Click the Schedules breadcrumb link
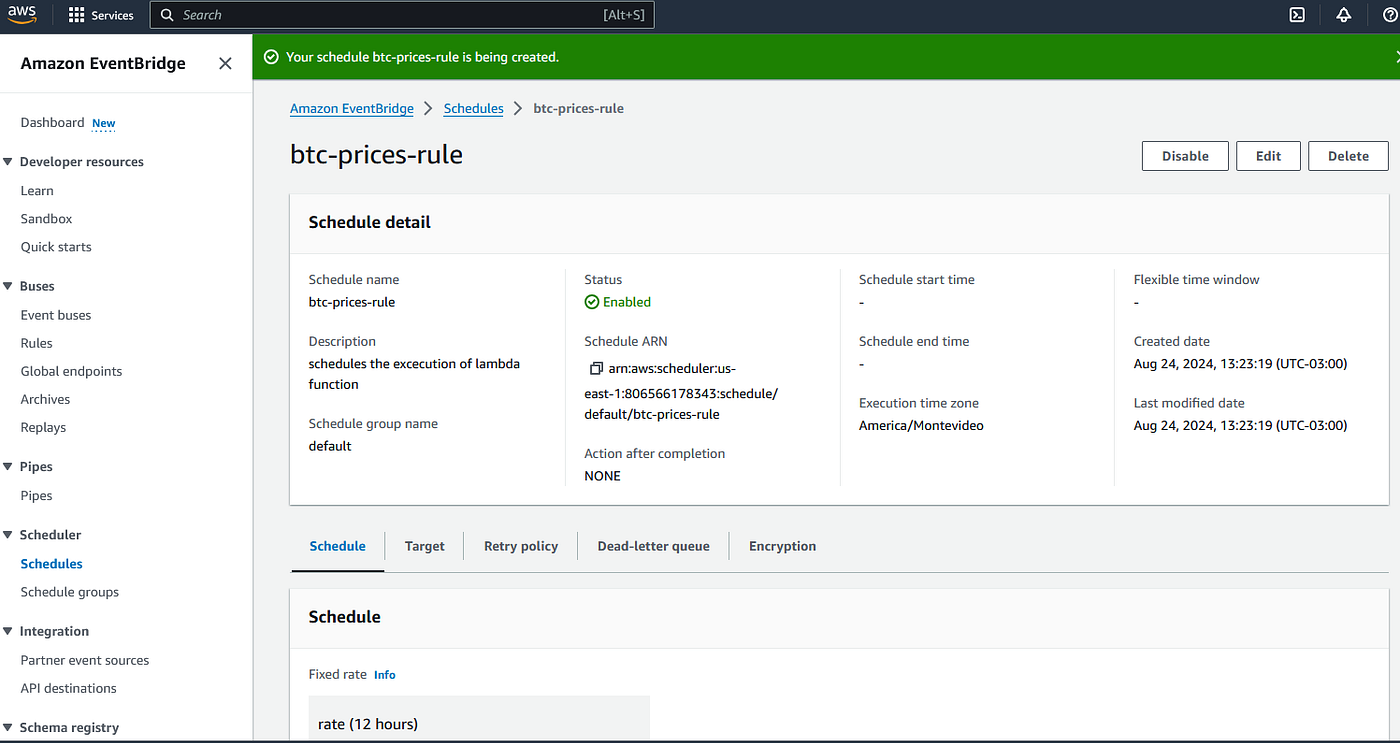 473,108
